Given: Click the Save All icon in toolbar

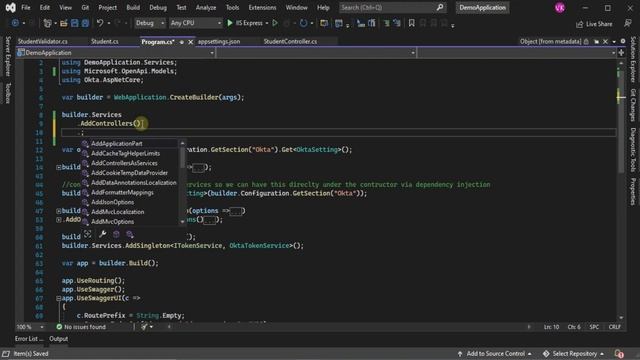Looking at the screenshot, I should click(85, 23).
